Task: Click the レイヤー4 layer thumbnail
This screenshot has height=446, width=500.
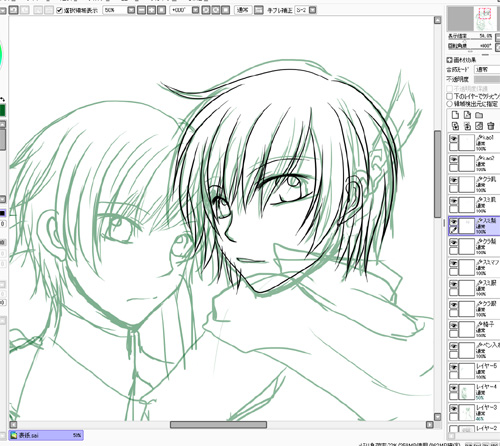Action: (x=467, y=392)
